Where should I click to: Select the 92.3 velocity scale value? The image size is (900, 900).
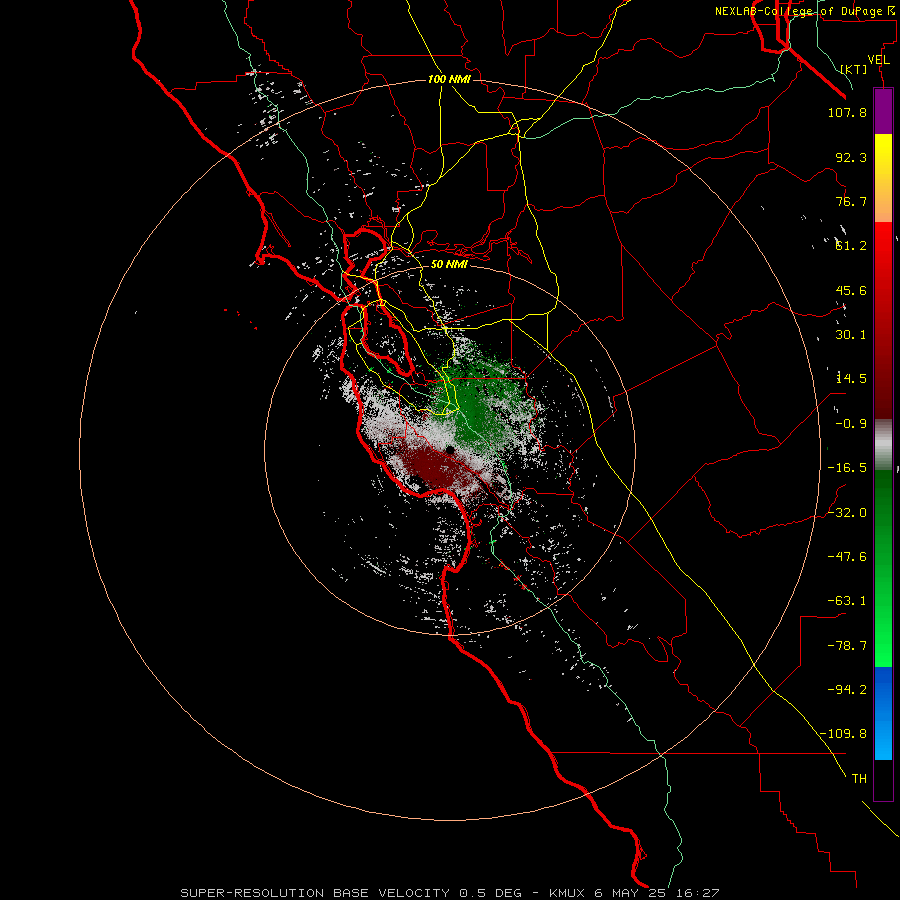(851, 157)
